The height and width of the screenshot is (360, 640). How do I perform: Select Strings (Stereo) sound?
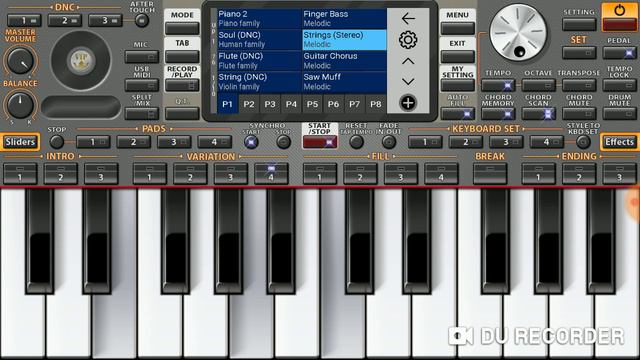(x=344, y=40)
